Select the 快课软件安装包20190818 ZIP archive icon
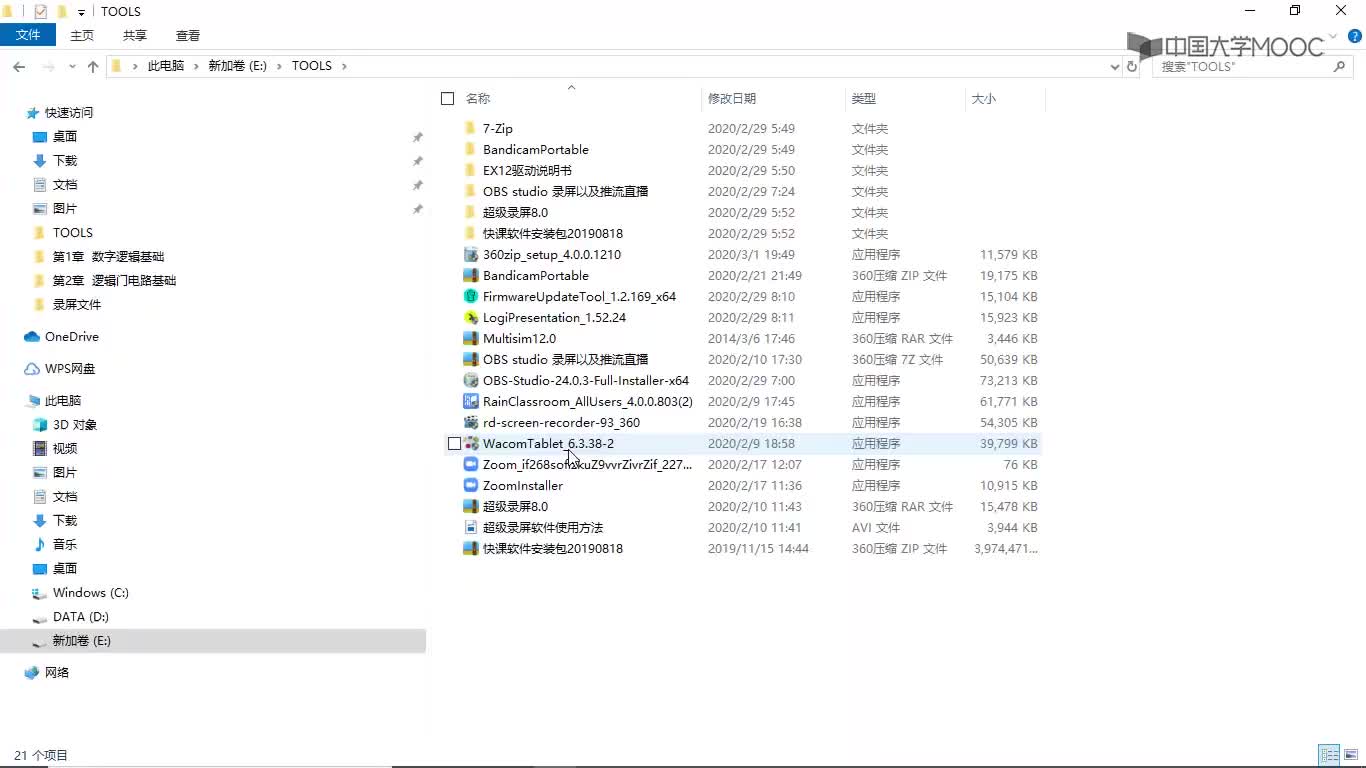The image size is (1366, 768). point(471,548)
